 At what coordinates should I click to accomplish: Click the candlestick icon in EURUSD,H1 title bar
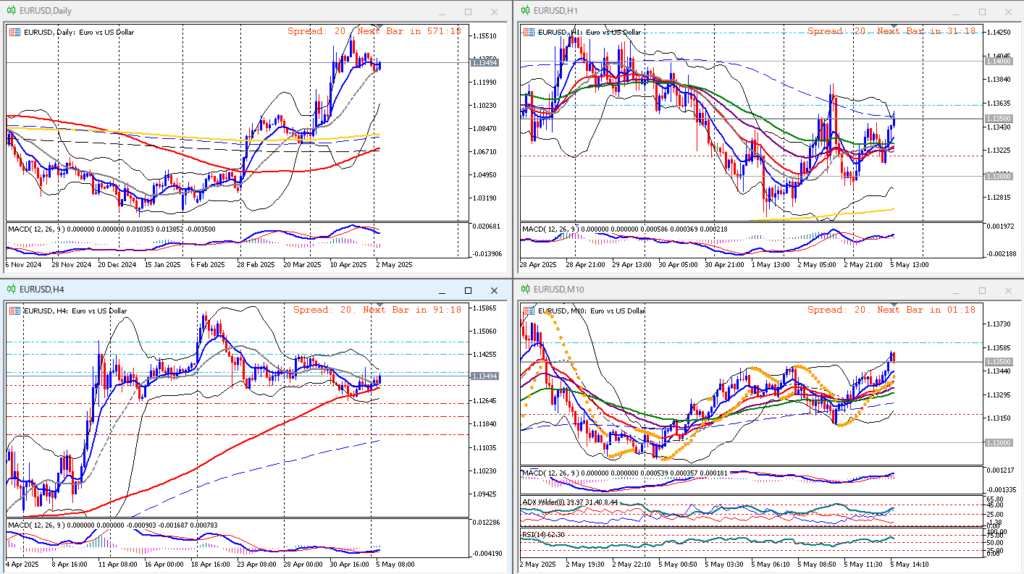tap(525, 10)
